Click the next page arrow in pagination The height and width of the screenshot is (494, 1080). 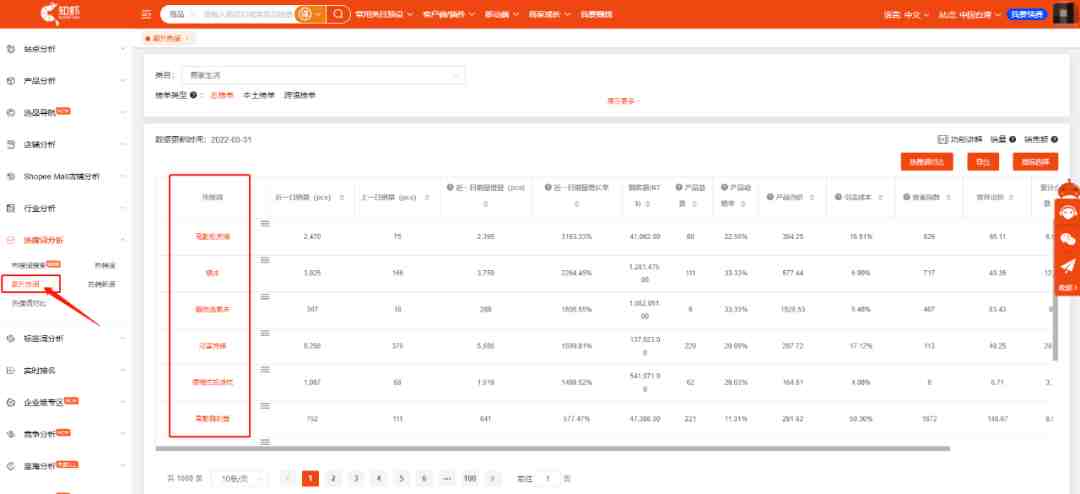(x=492, y=478)
